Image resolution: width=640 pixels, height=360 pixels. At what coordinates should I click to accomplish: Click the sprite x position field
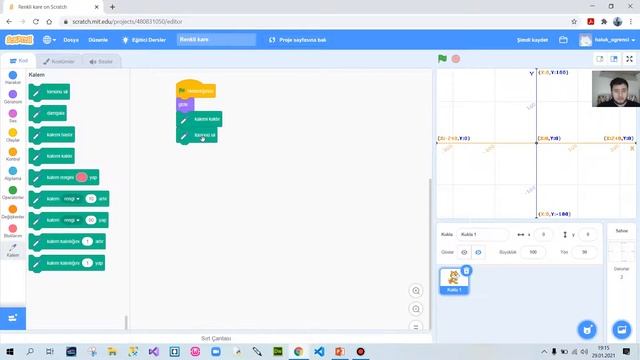(543, 234)
